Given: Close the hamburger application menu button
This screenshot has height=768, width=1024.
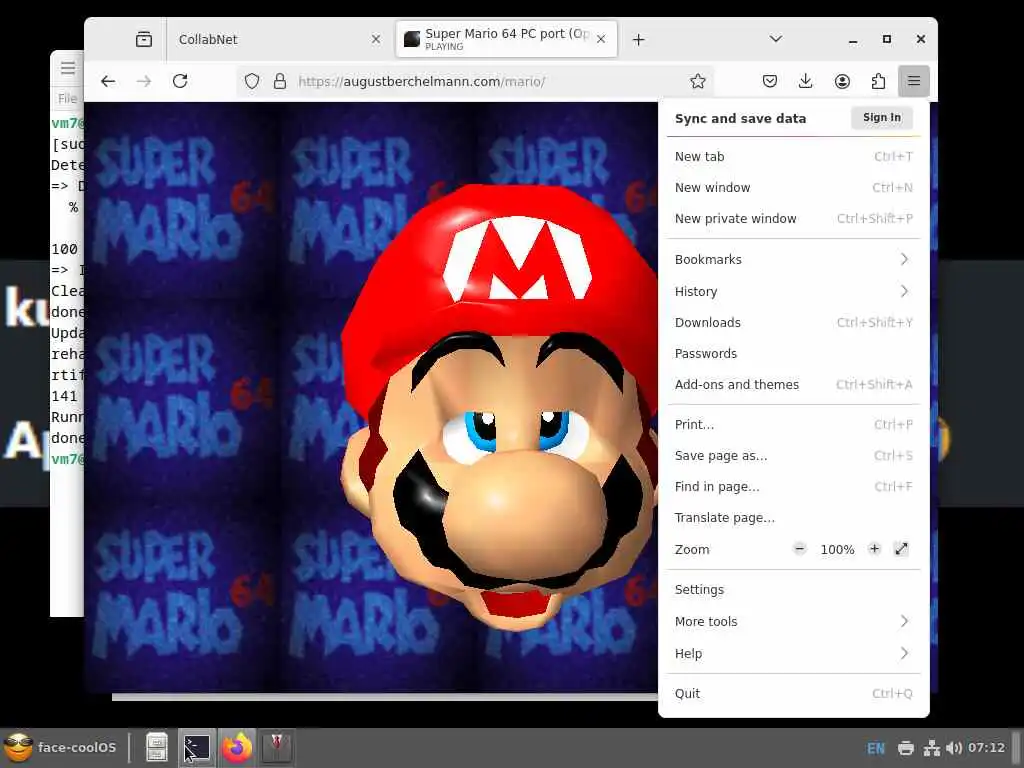Looking at the screenshot, I should click(x=914, y=81).
